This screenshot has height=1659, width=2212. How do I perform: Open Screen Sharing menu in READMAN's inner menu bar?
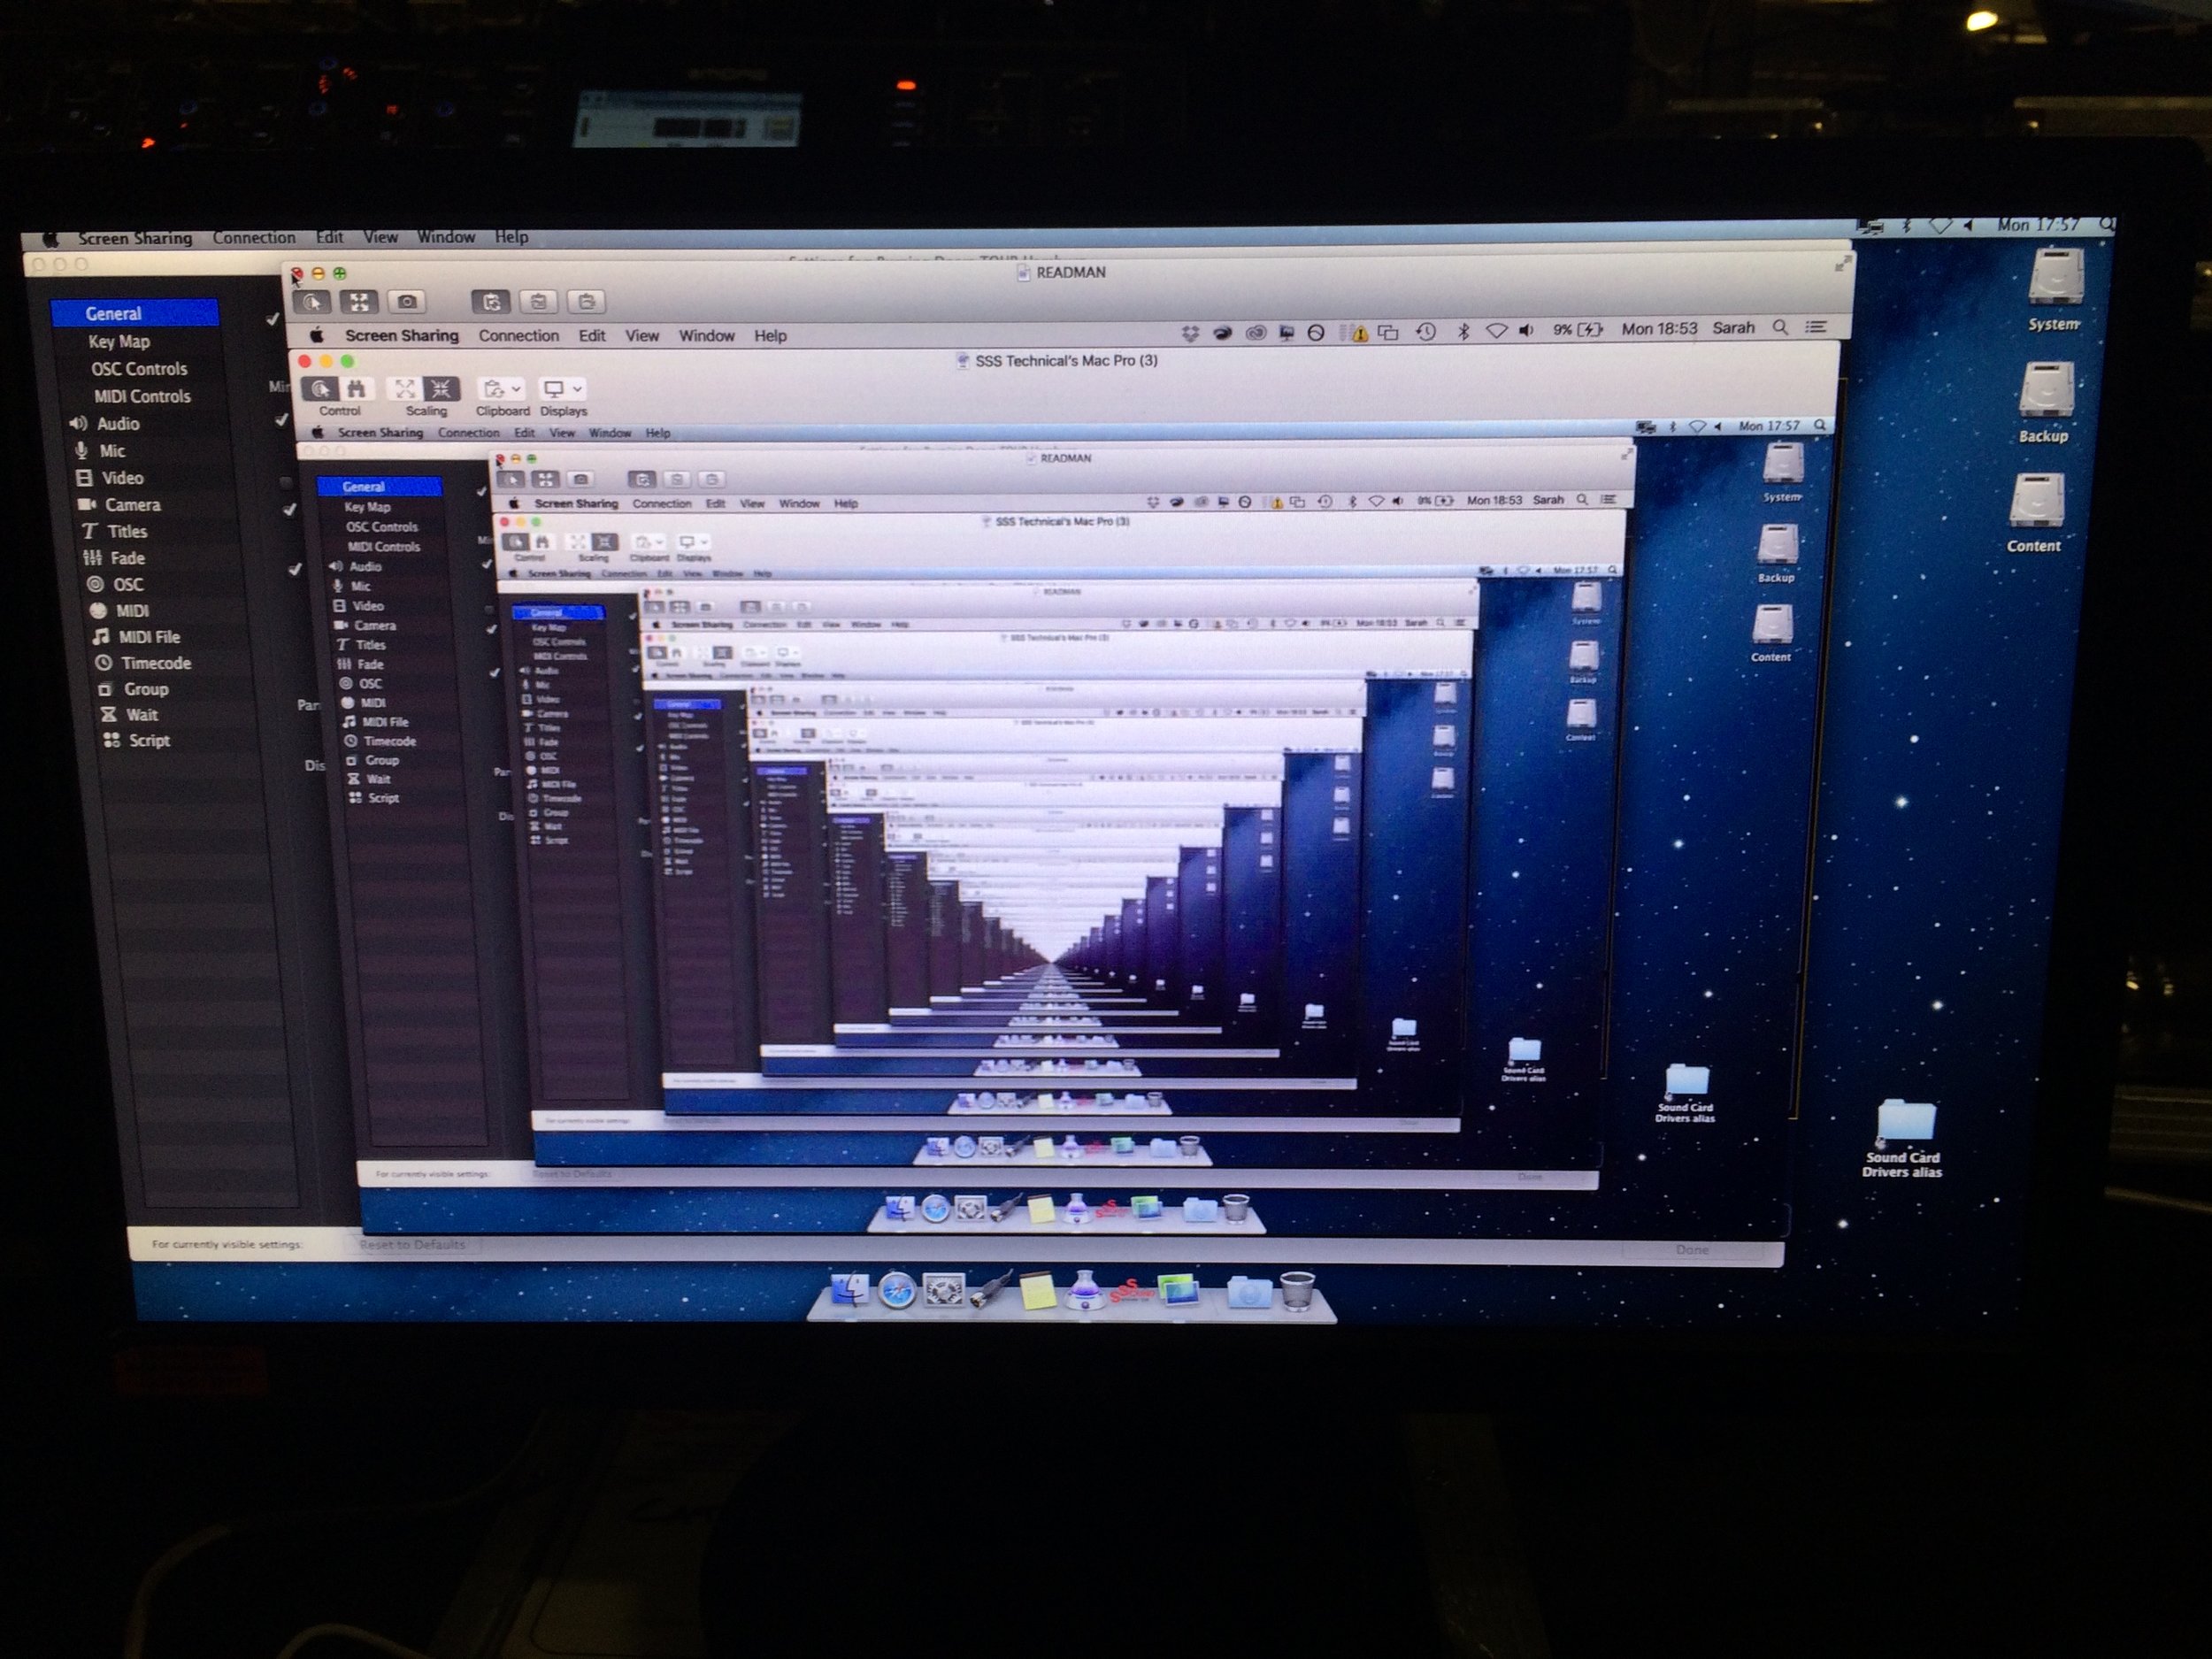pos(401,336)
